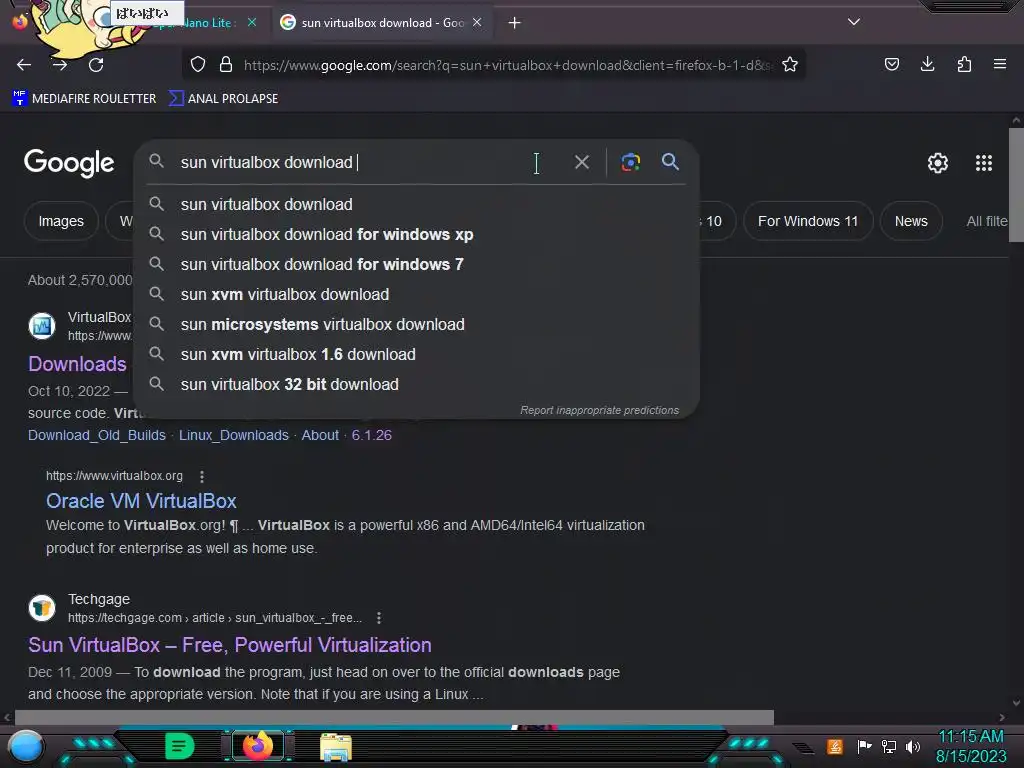Open the green notes app in taskbar

pos(179,746)
